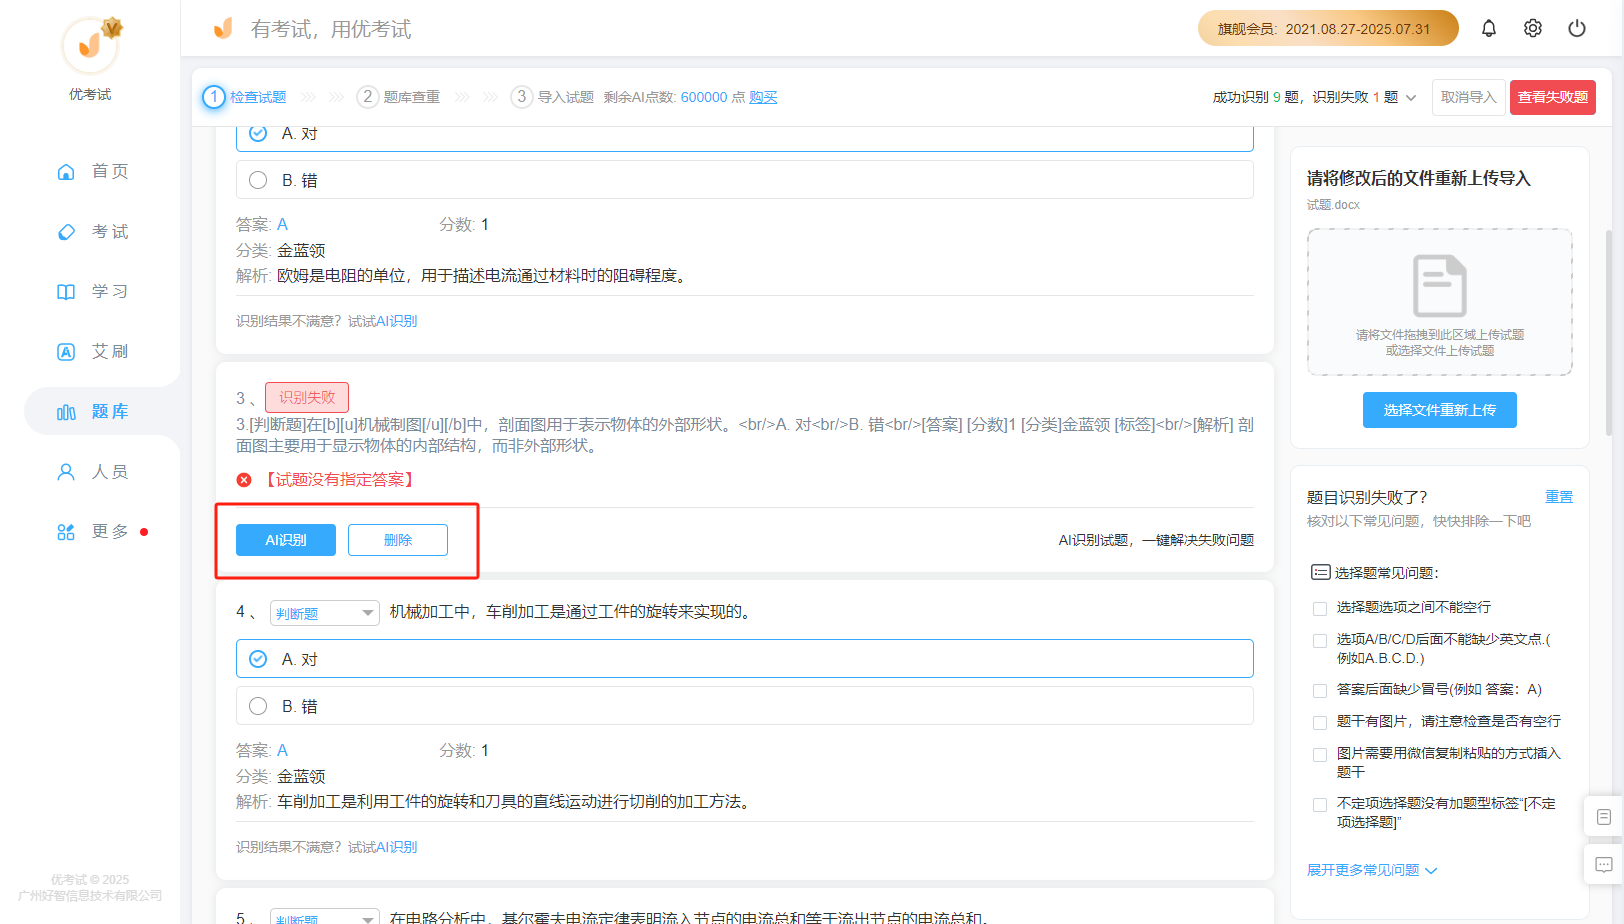The image size is (1624, 924).
Task: Click 购买 link for AI points
Action: 763,97
